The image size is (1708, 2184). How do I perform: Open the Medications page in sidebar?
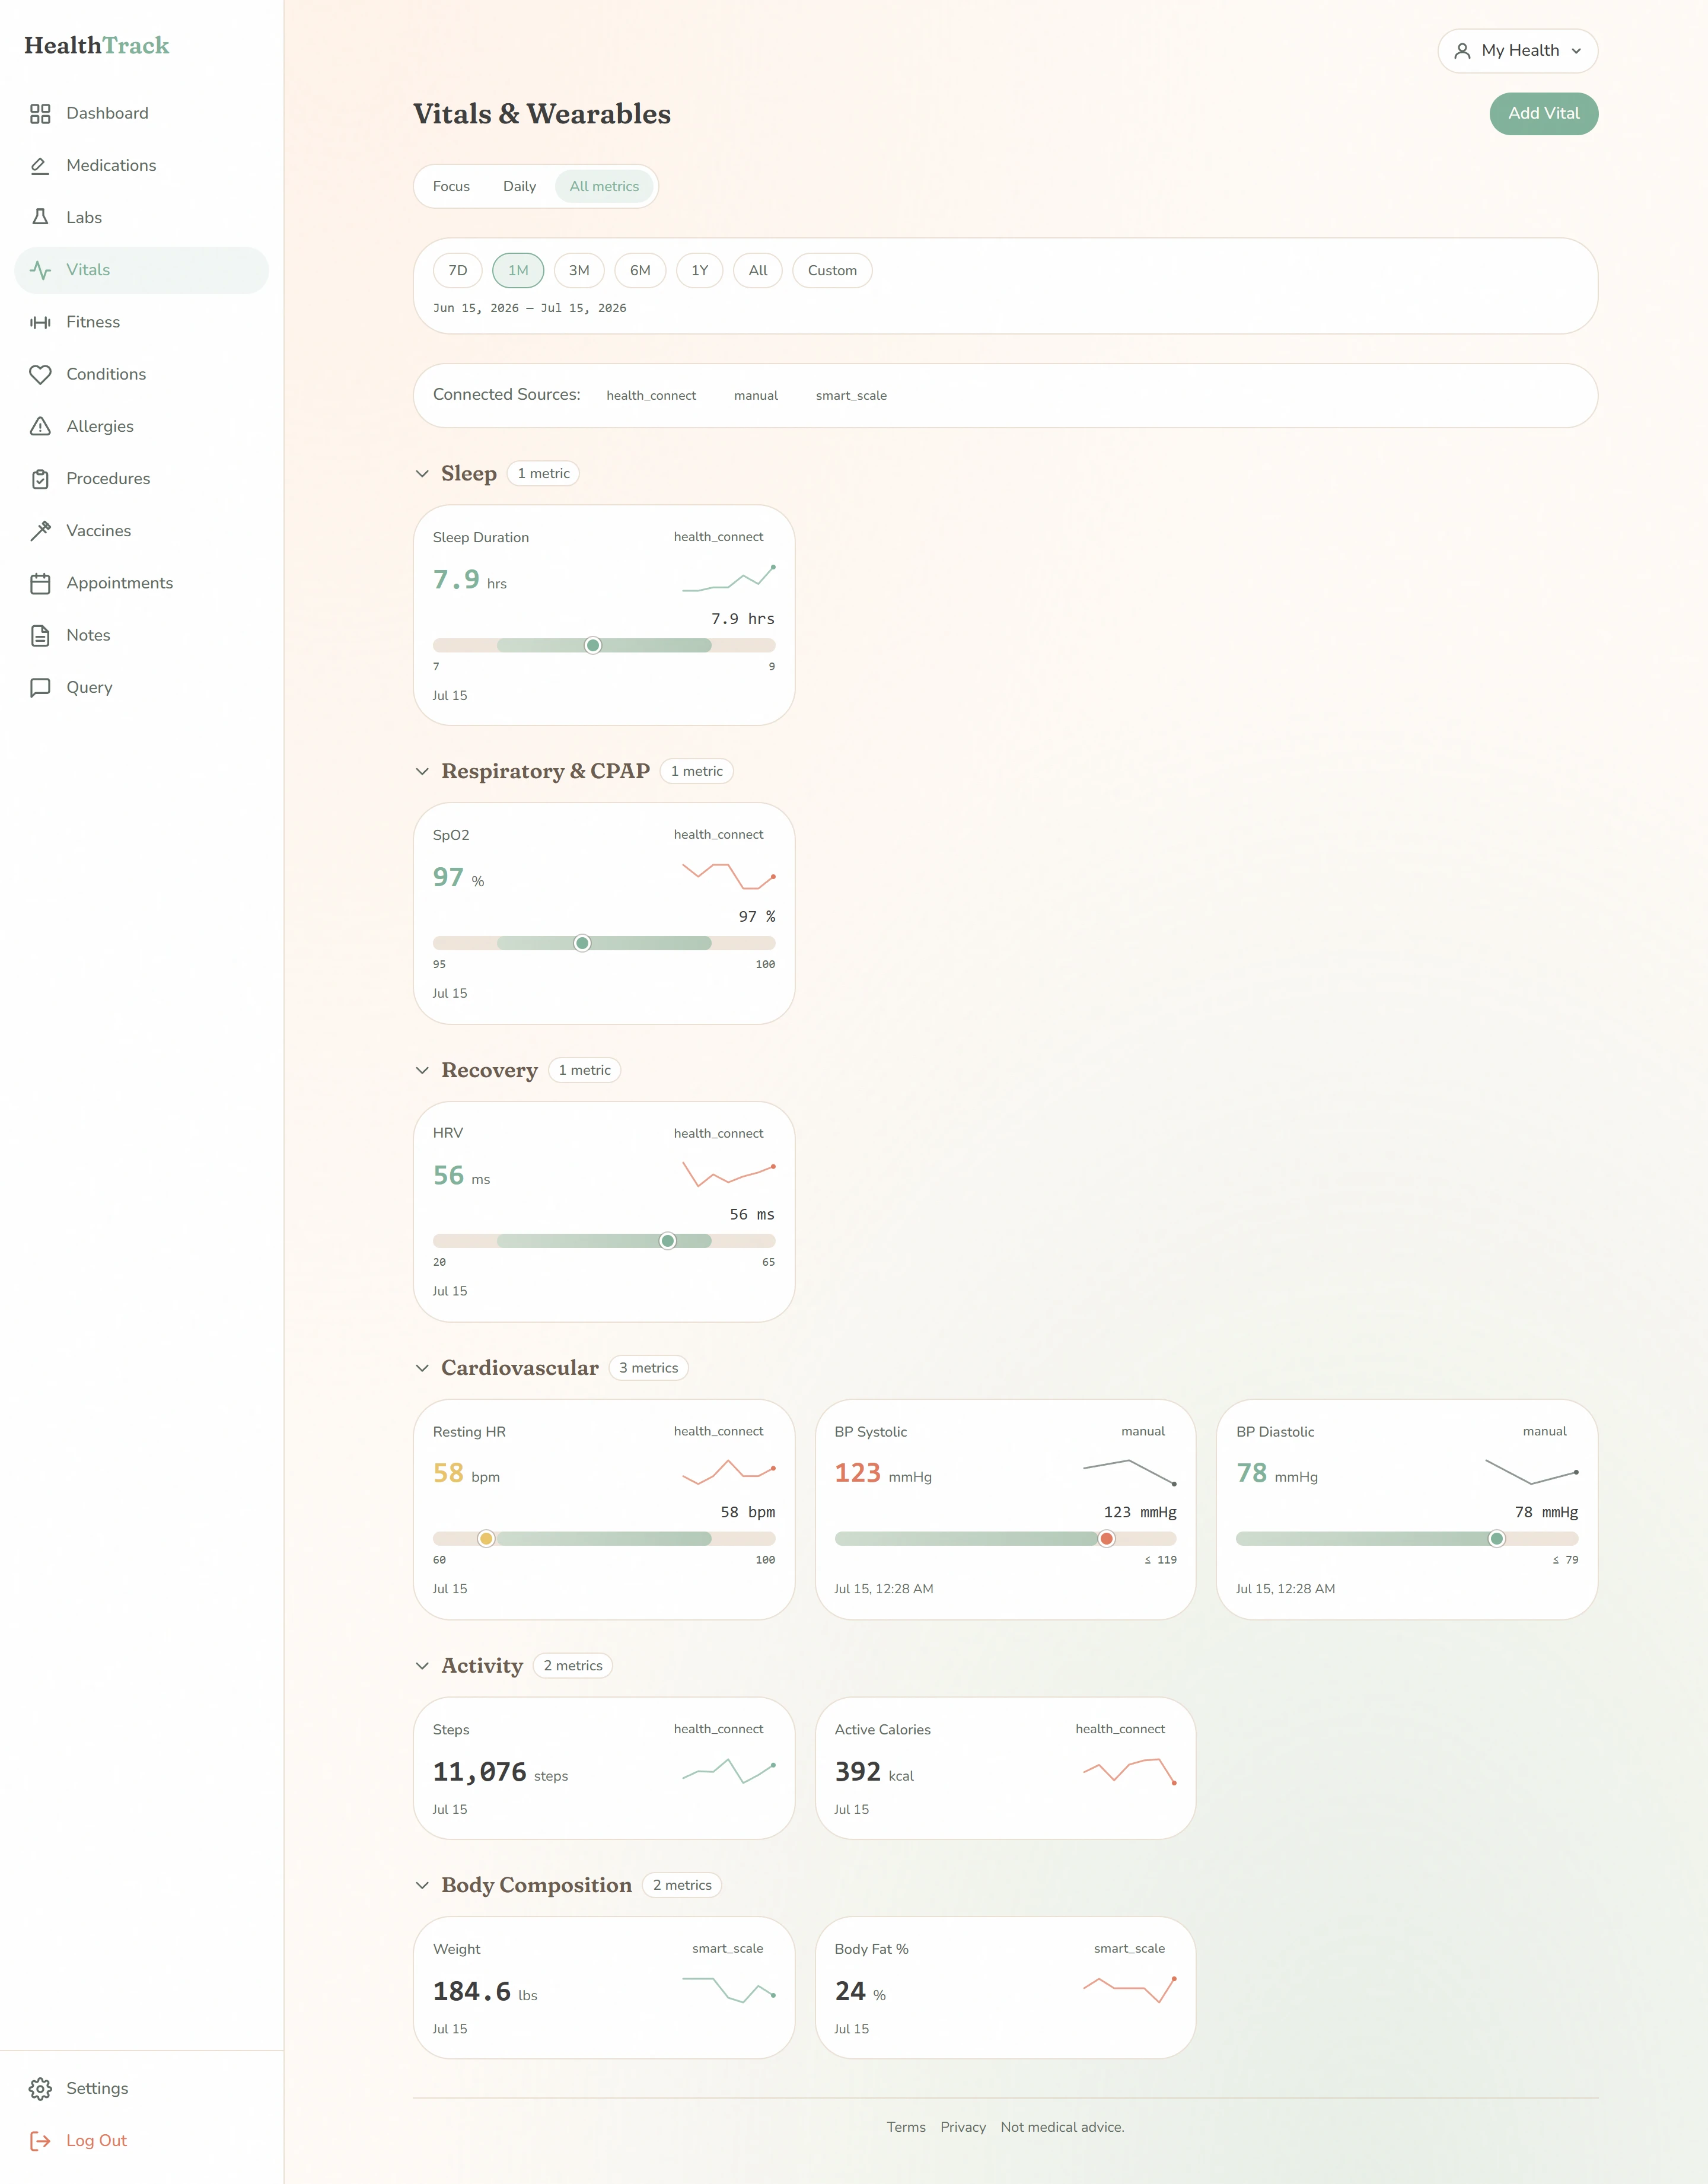[142, 166]
